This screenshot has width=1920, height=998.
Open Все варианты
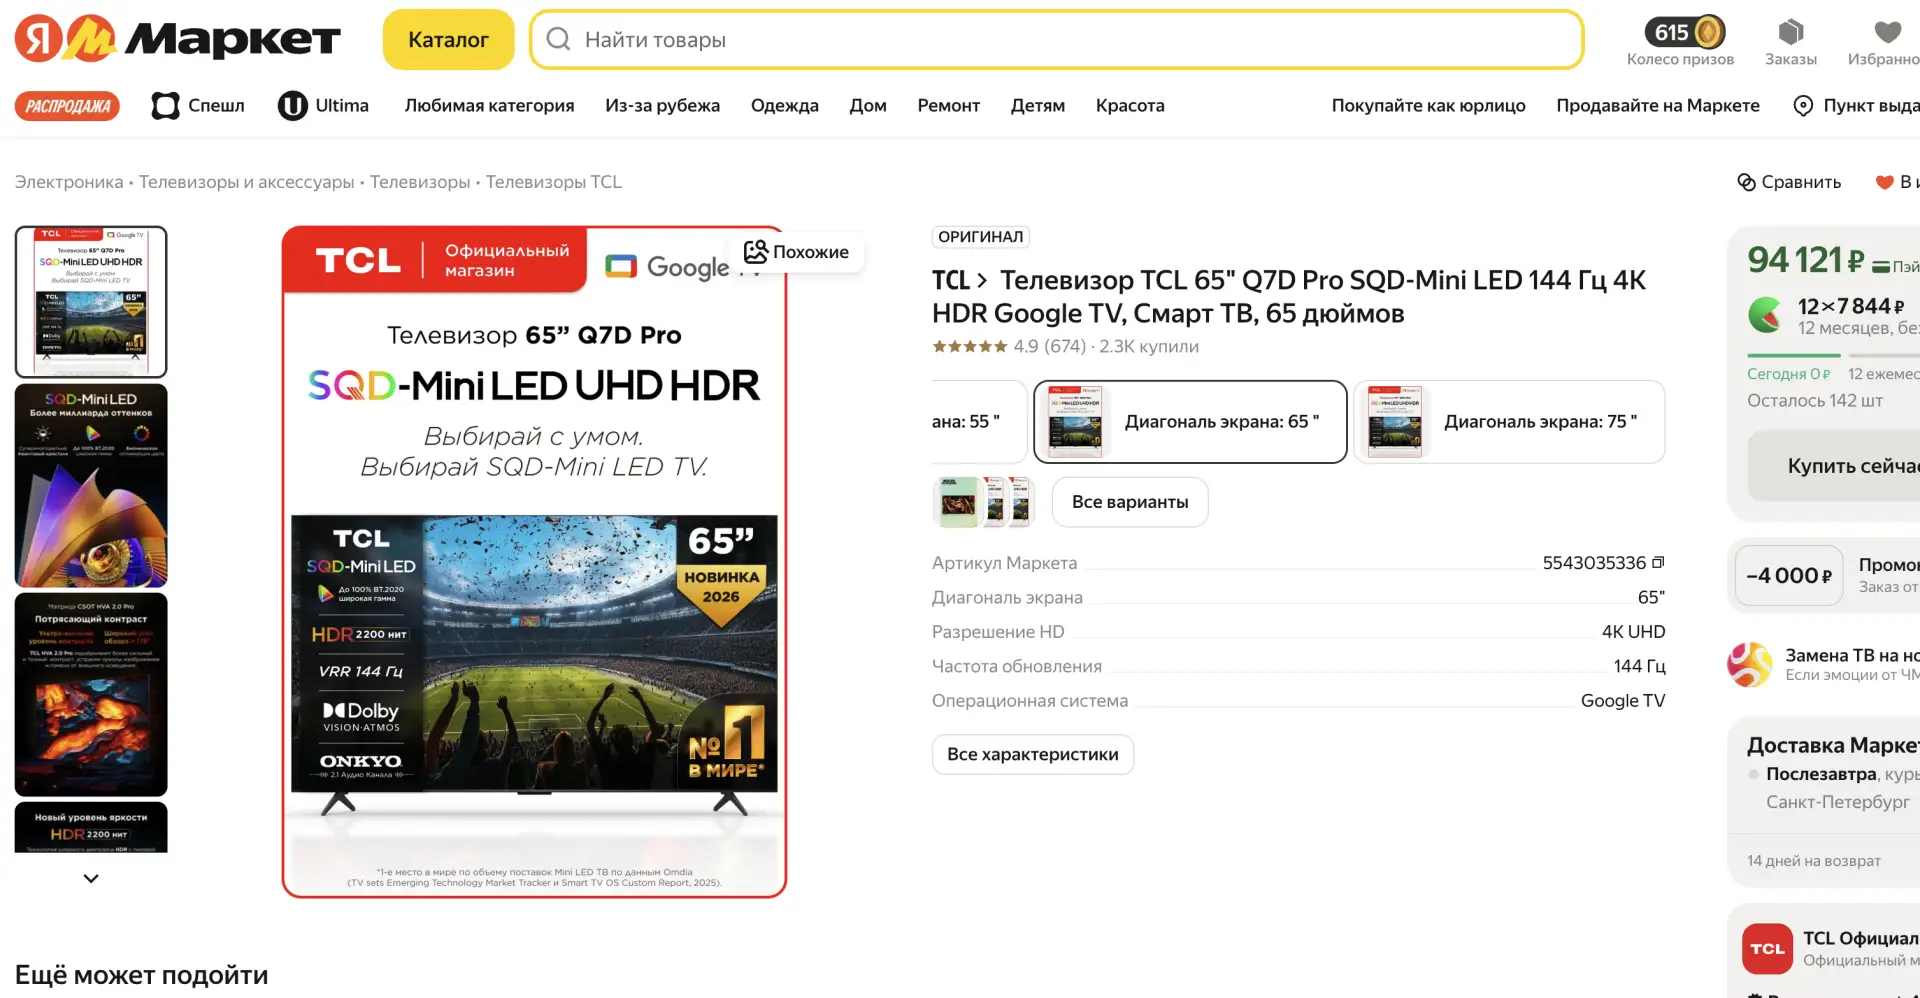1130,502
